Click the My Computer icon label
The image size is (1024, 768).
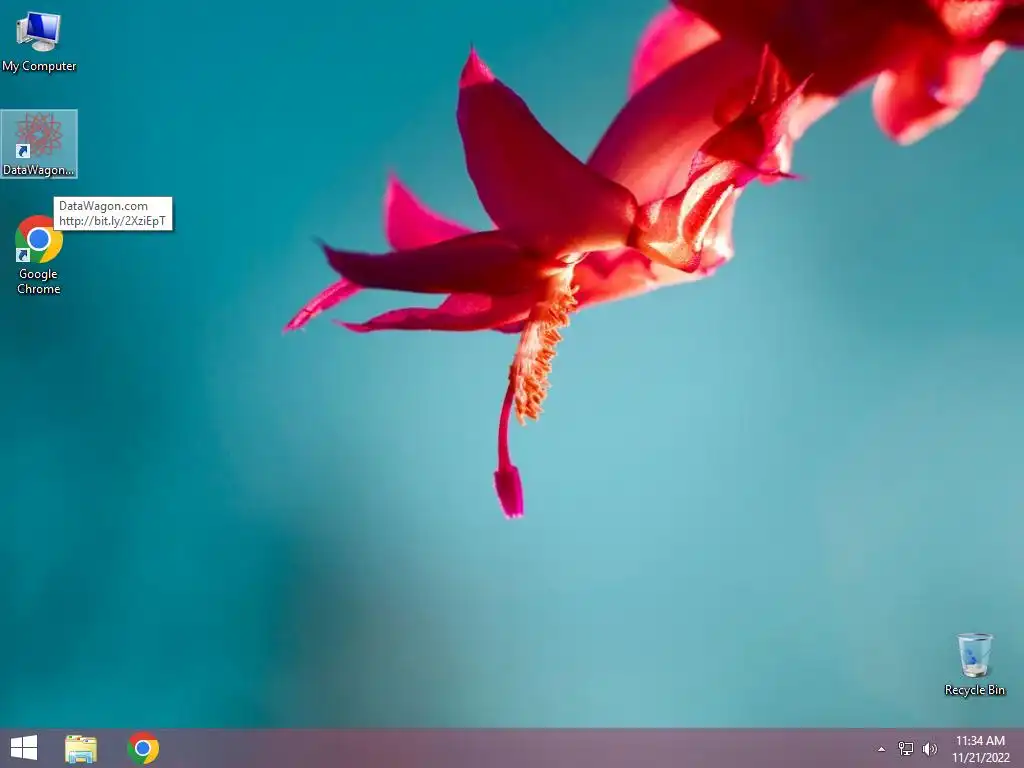pos(39,66)
